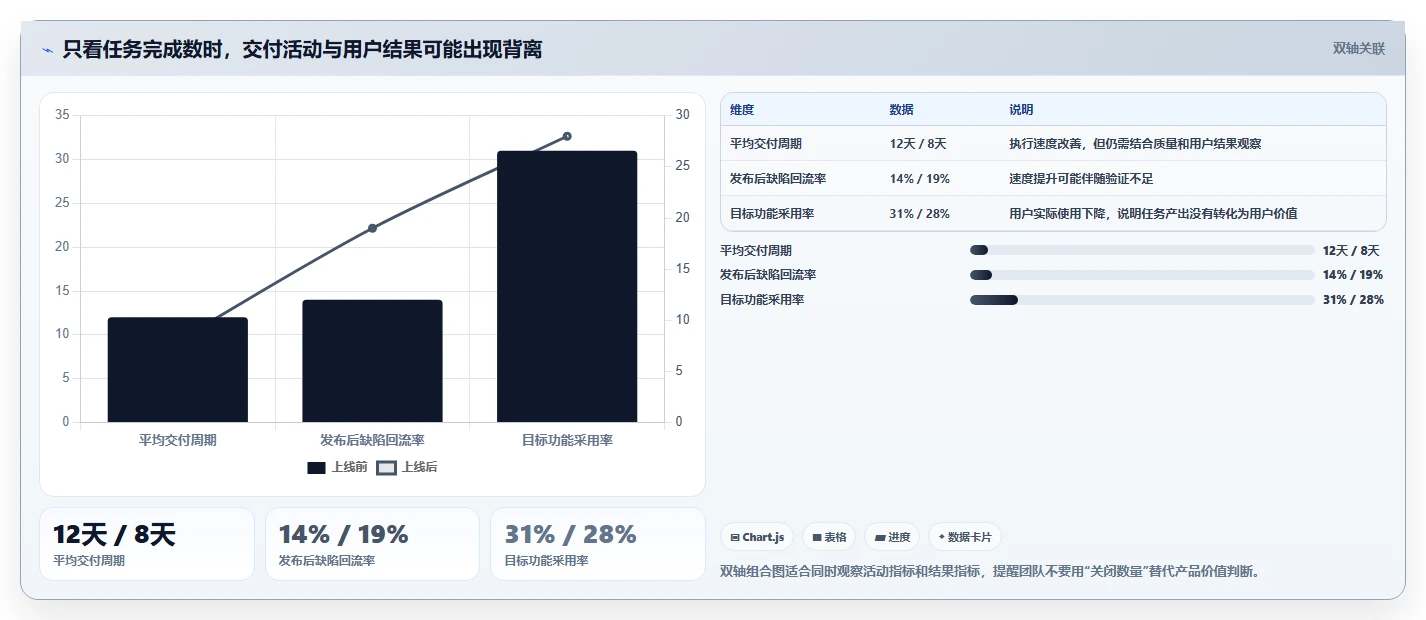Click the 12天 / 8天 progress value
This screenshot has width=1426, height=620.
pos(1351,251)
